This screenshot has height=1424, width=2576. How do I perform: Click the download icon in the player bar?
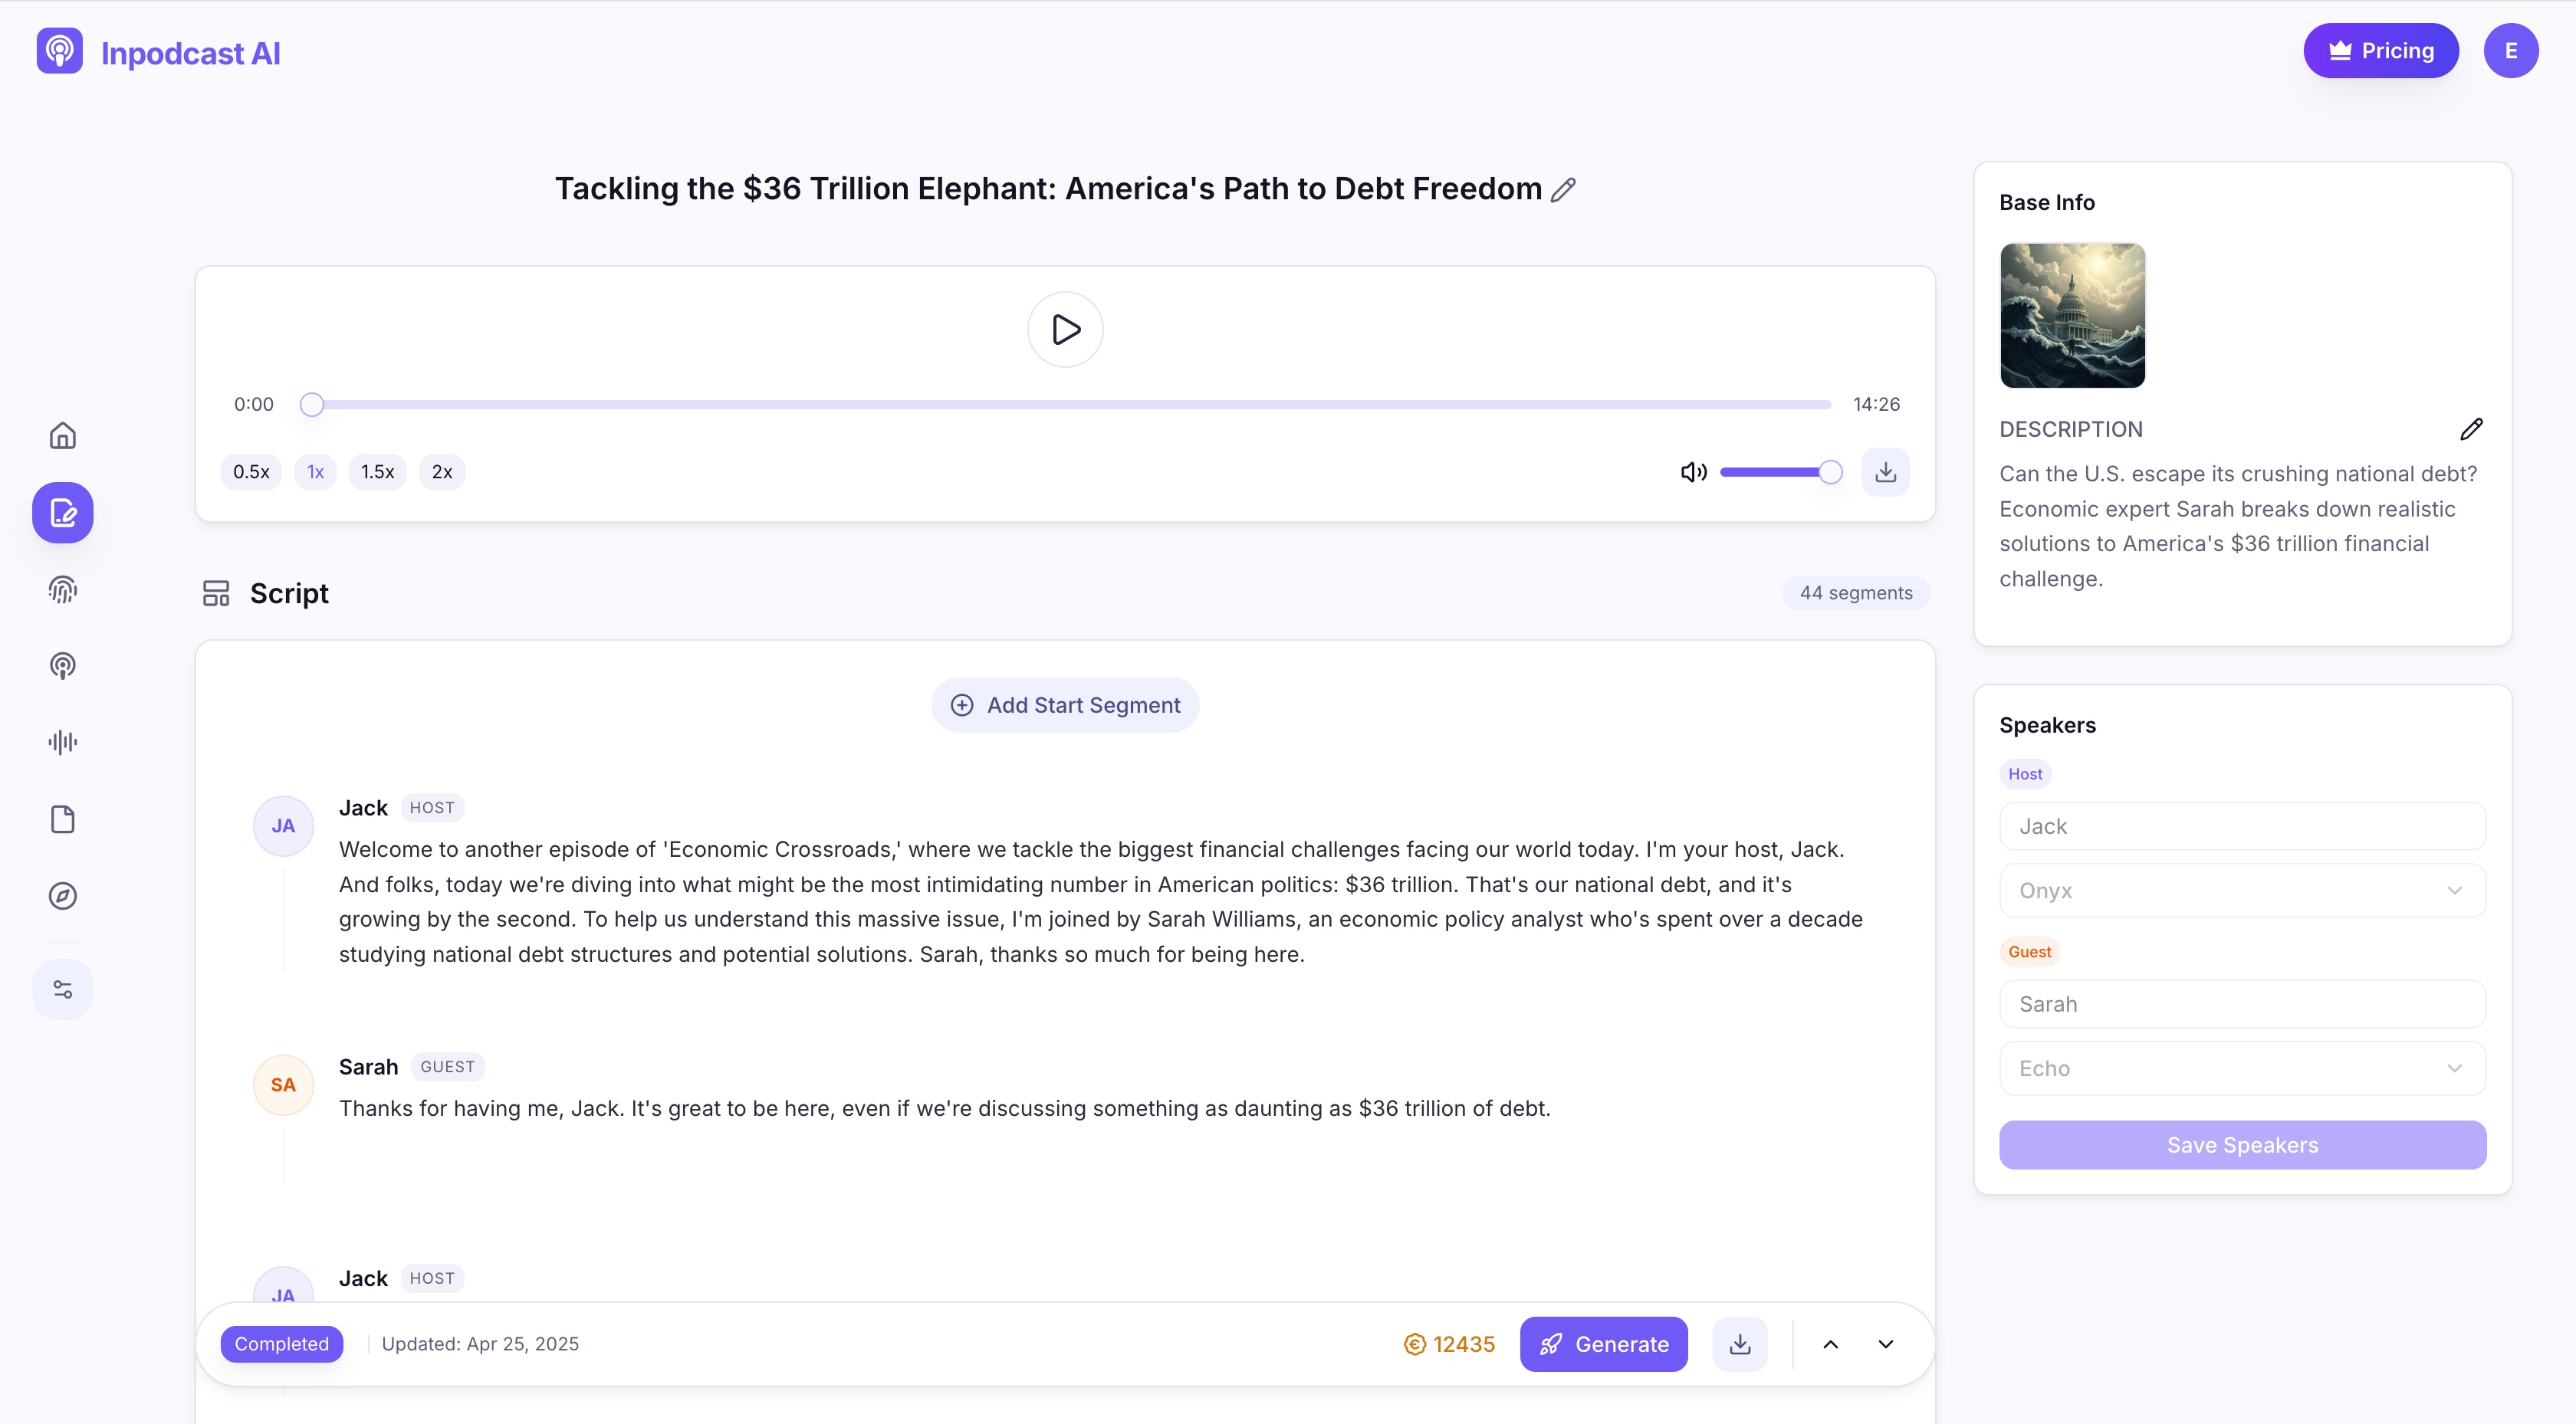click(x=1886, y=471)
